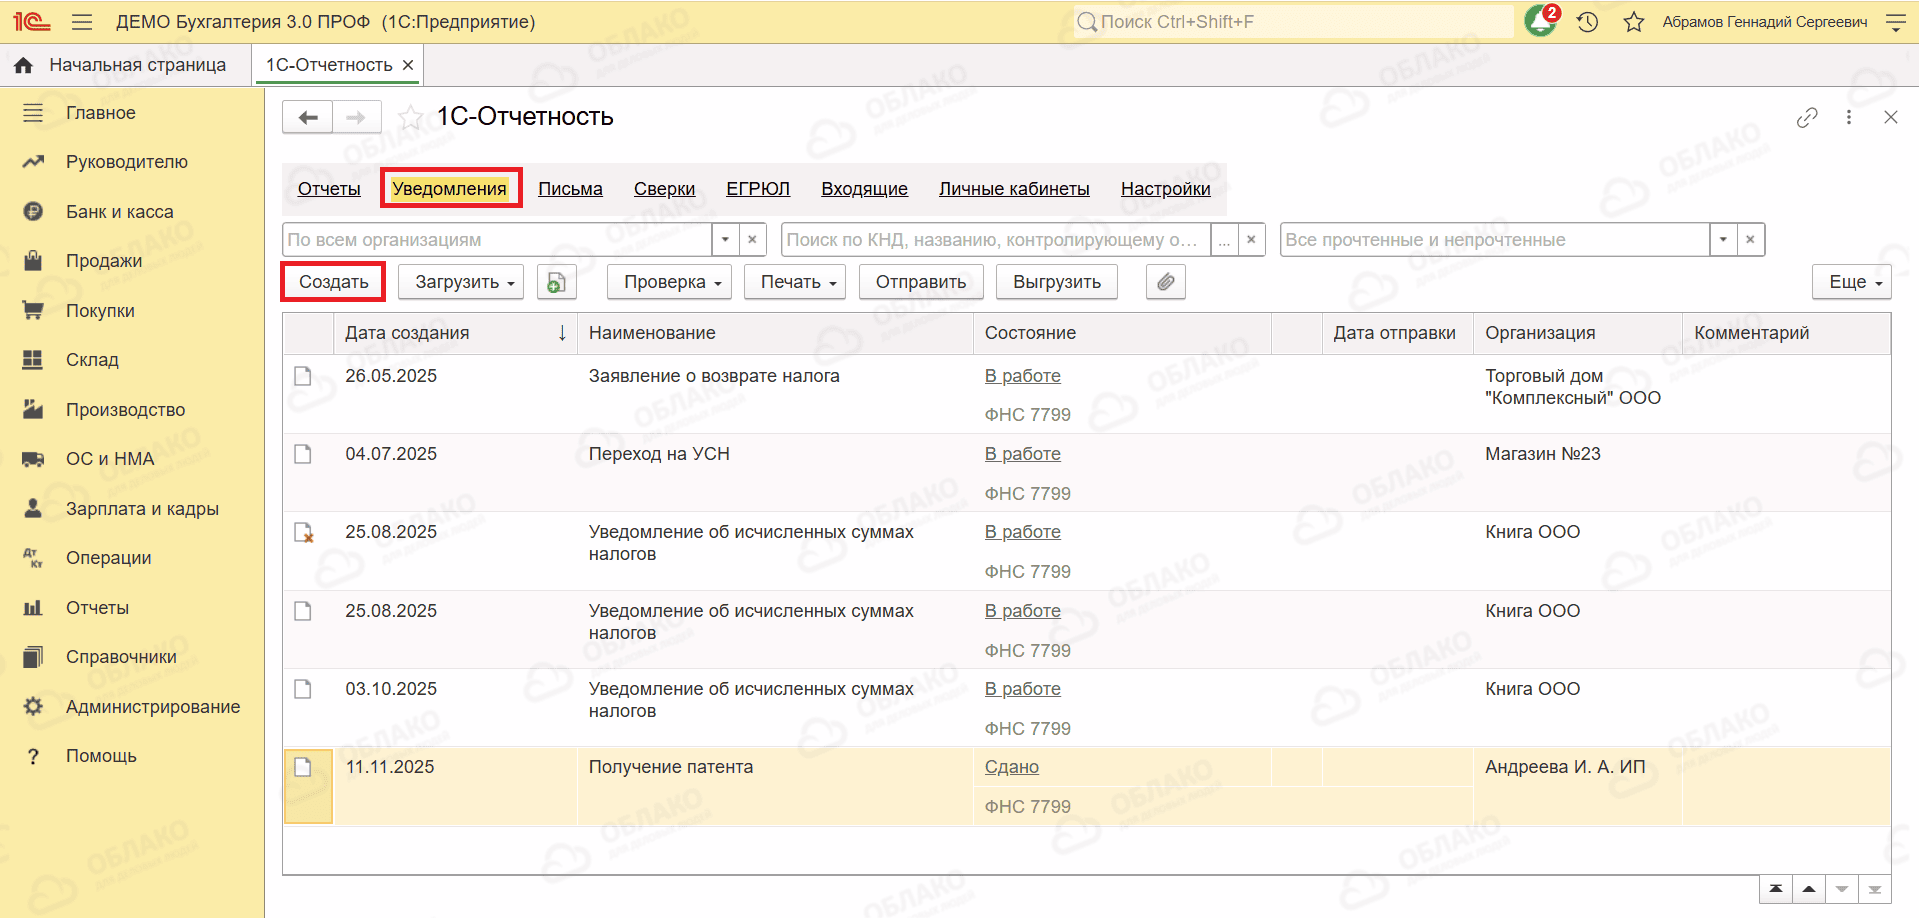Image resolution: width=1919 pixels, height=918 pixels.
Task: Click the document icon of Переход на УСН row
Action: pos(303,454)
